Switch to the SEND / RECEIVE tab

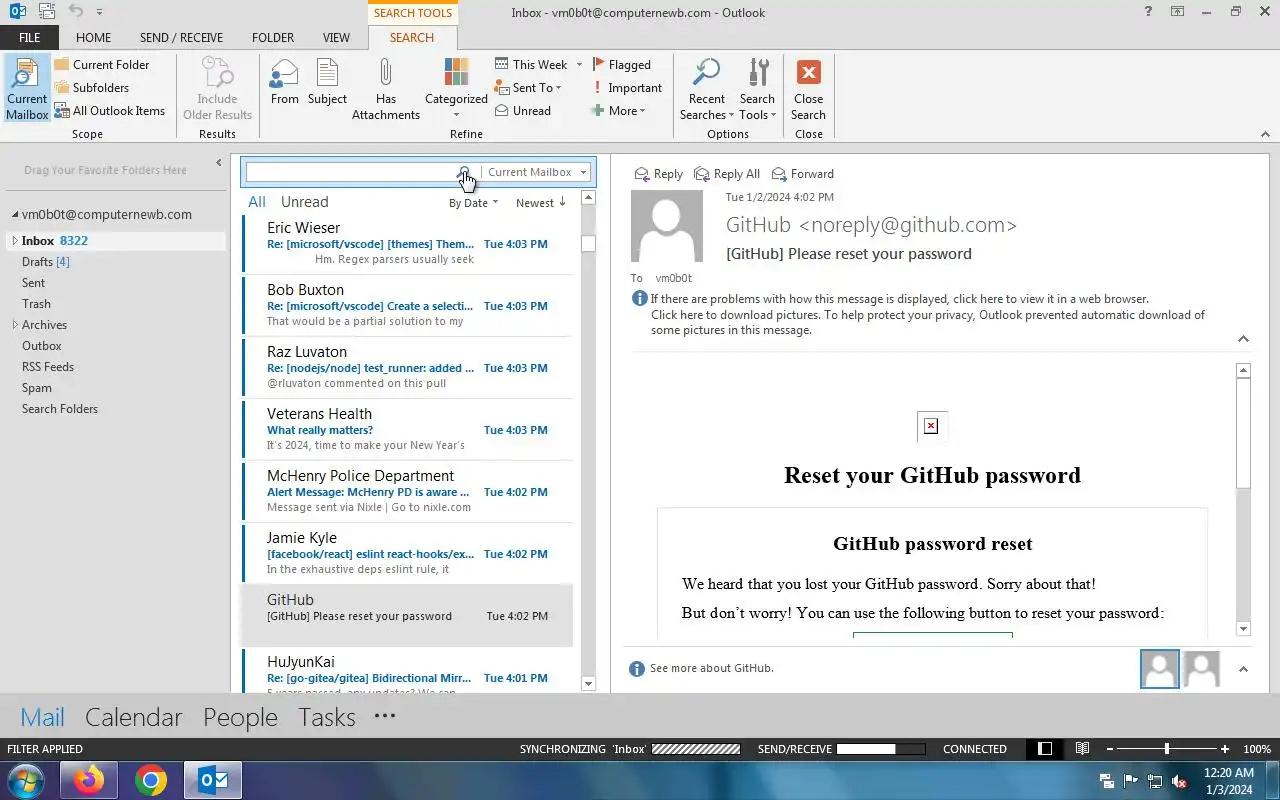(181, 37)
